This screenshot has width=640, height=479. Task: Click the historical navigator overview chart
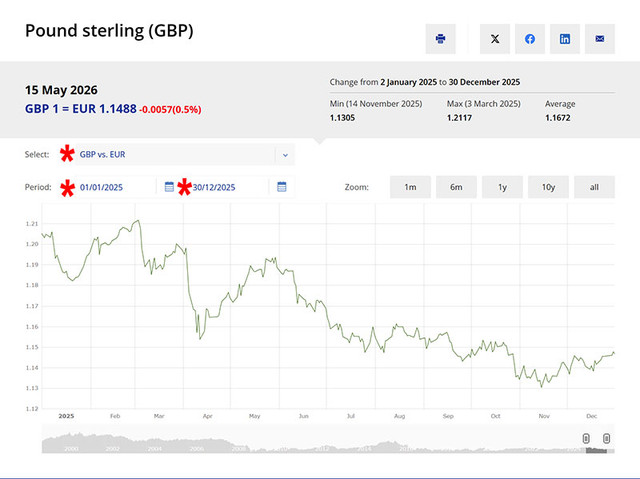328,441
